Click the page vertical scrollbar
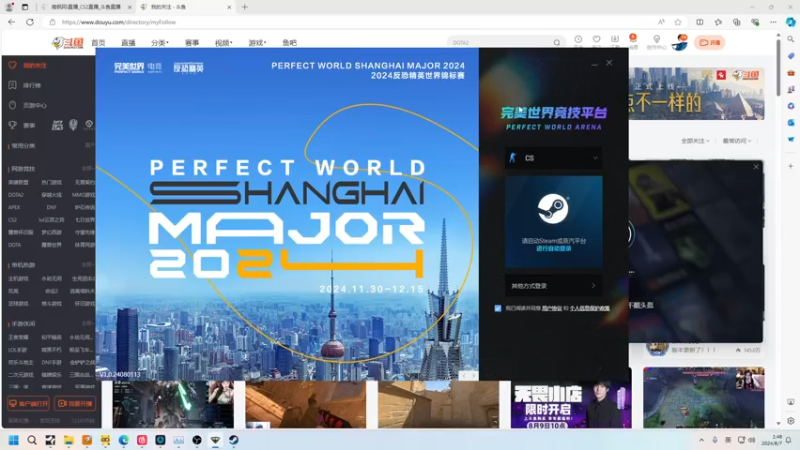800x450 pixels. [x=778, y=66]
